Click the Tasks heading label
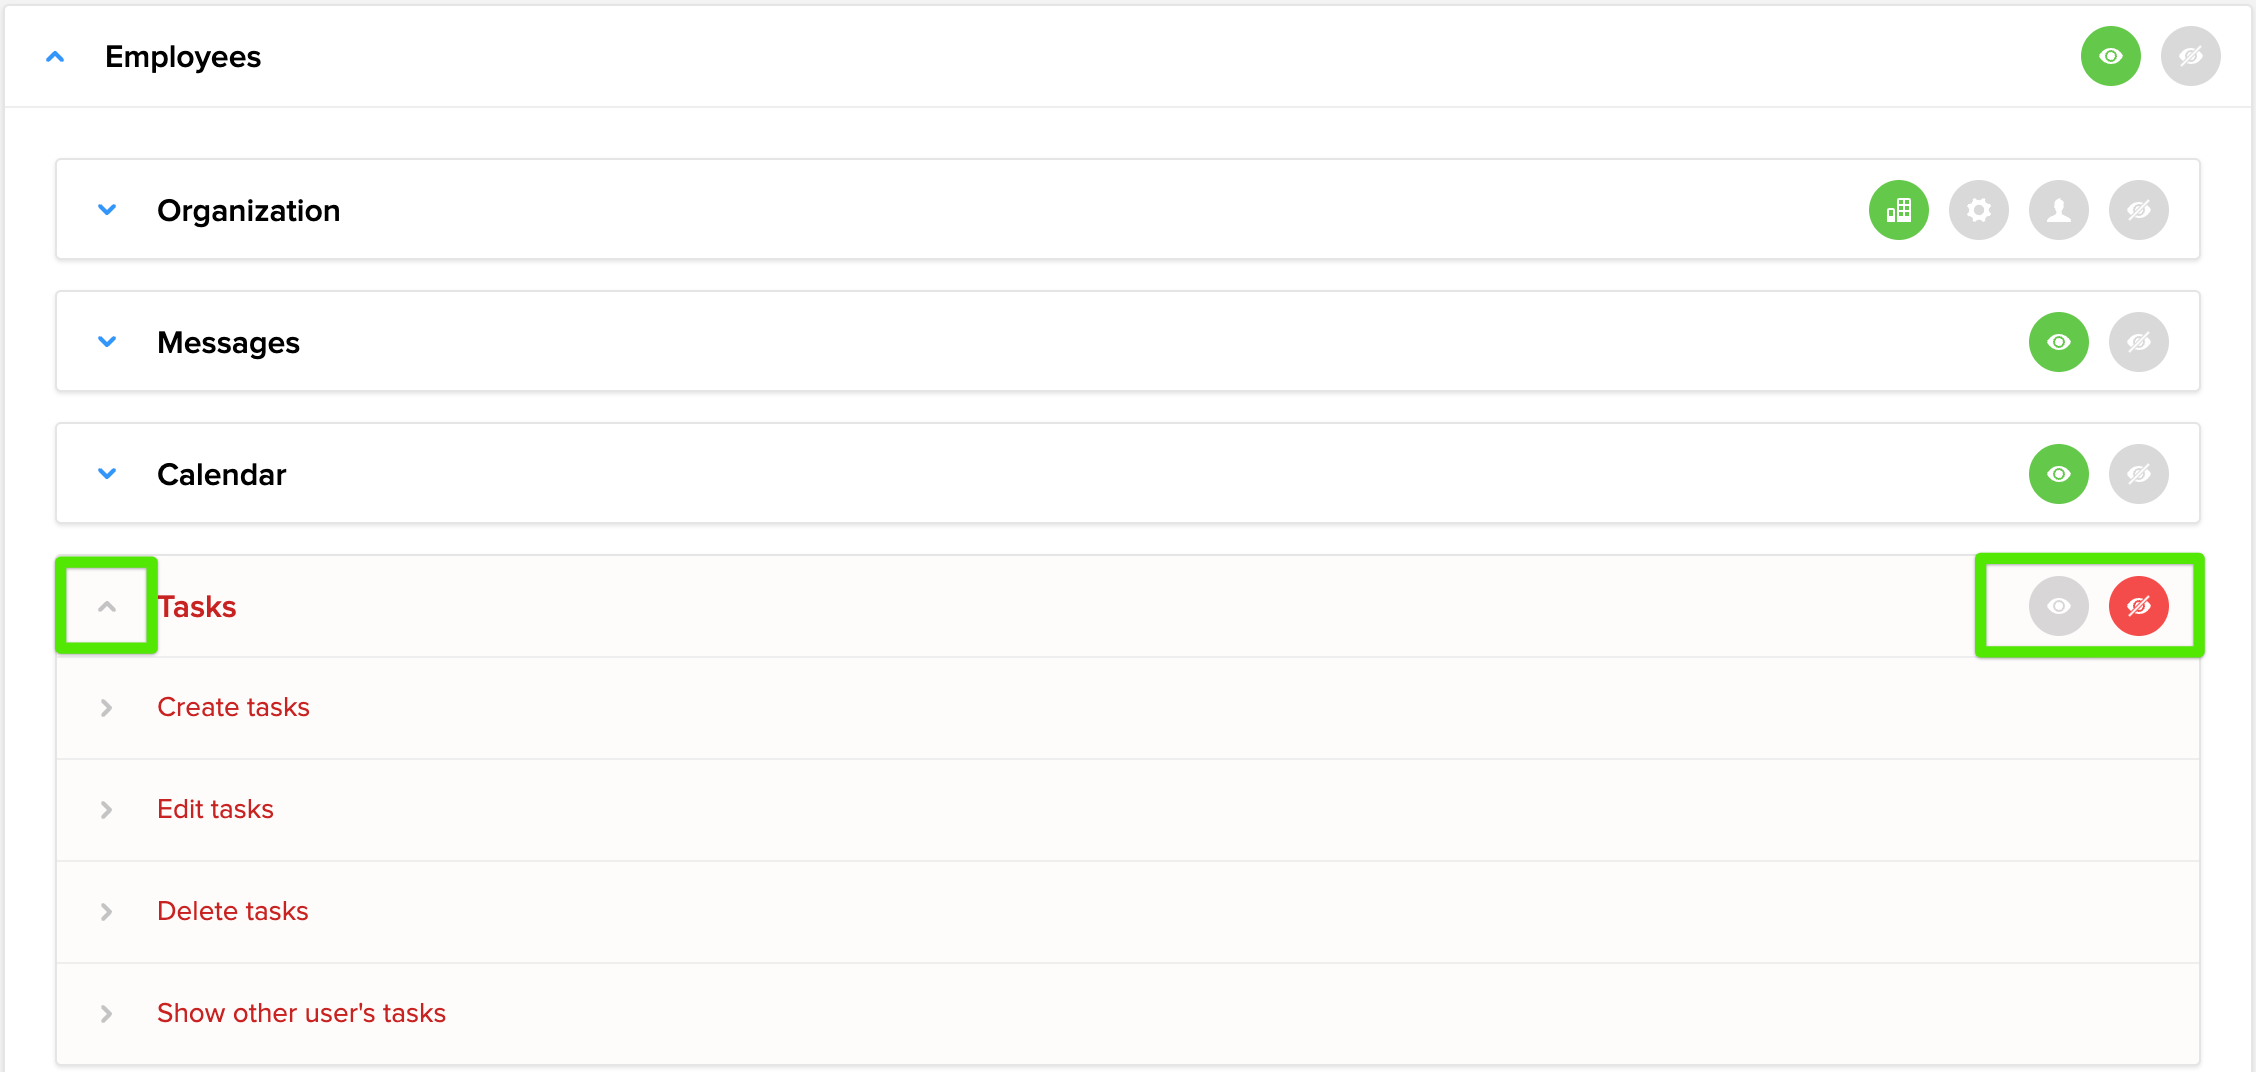Screen dimensions: 2256x1072 (196, 606)
